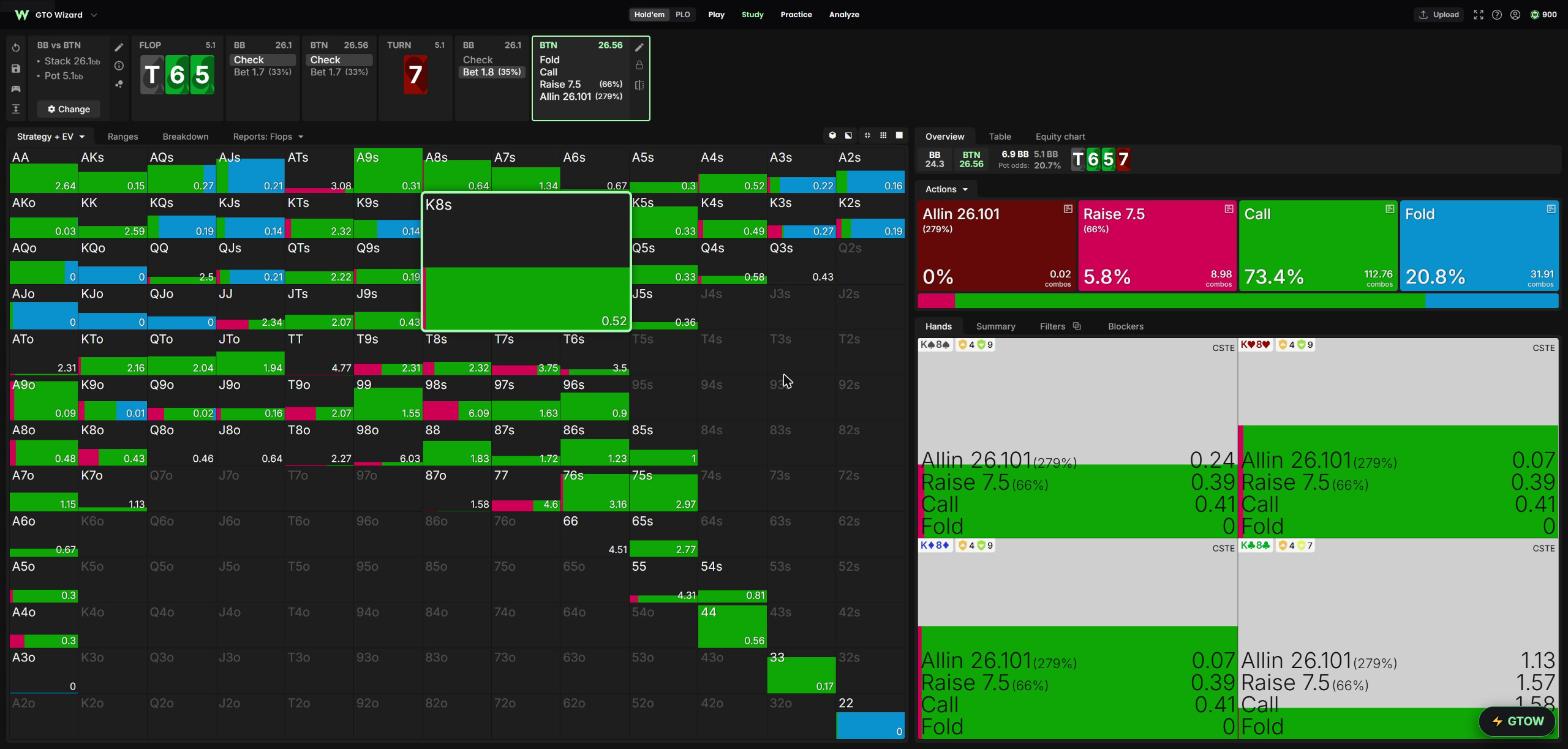Enter fullscreen mode from the top bar
1568x749 pixels.
1478,15
